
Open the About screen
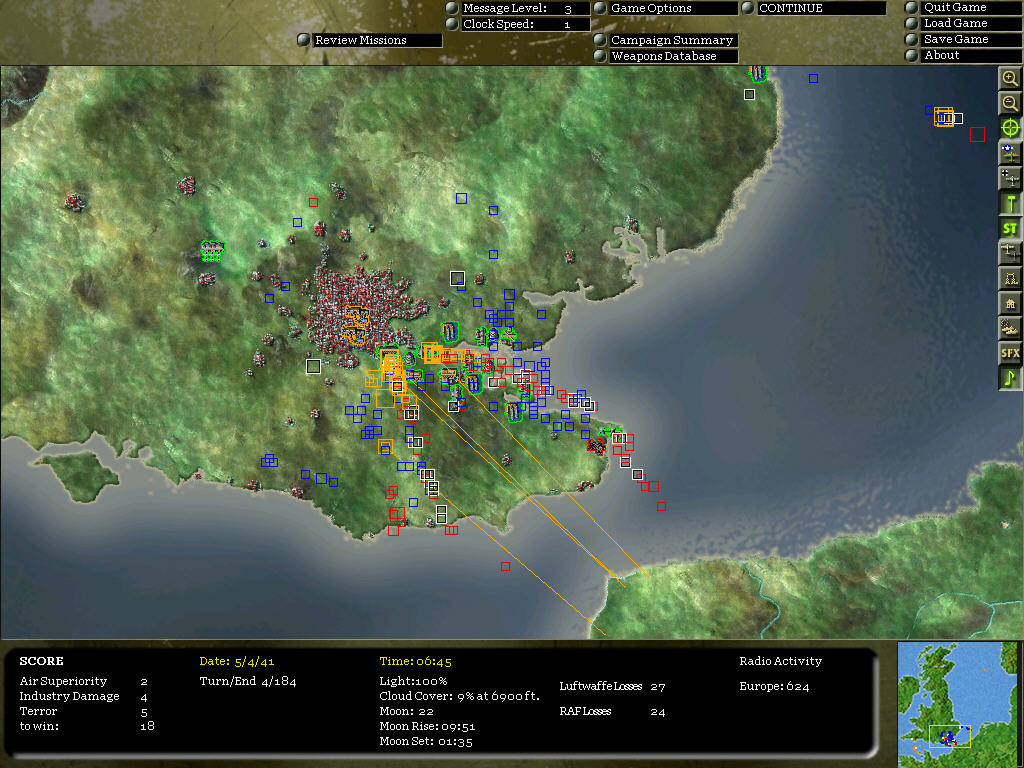coord(971,56)
